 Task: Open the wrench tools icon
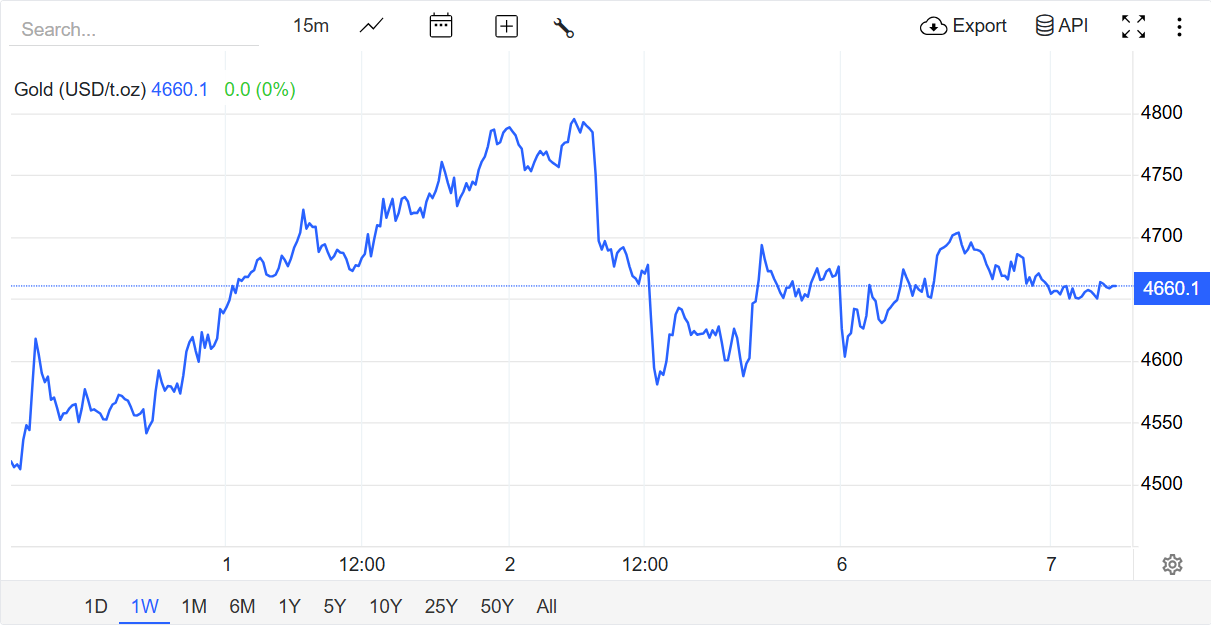click(564, 27)
